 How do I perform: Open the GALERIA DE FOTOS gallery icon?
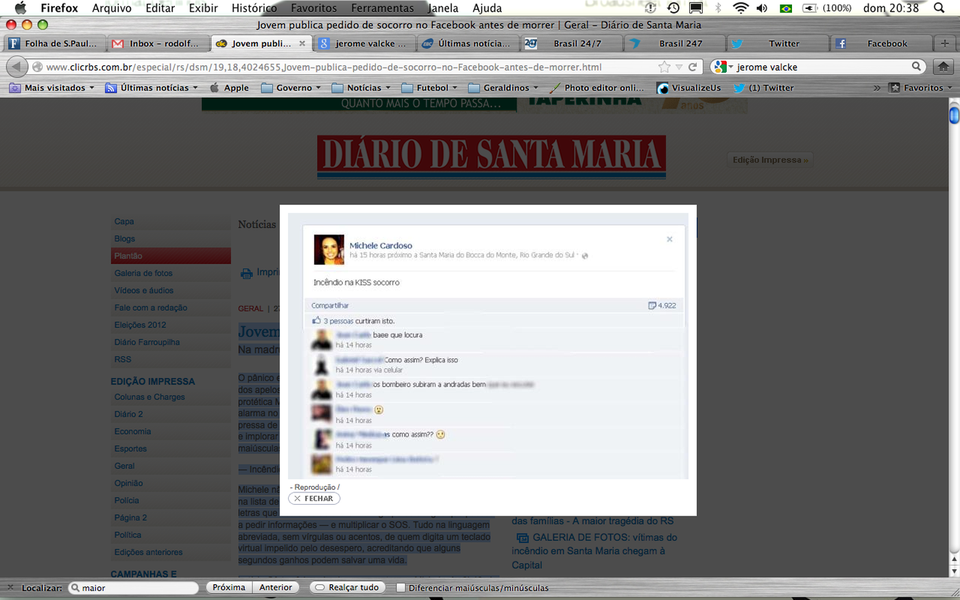click(x=522, y=538)
